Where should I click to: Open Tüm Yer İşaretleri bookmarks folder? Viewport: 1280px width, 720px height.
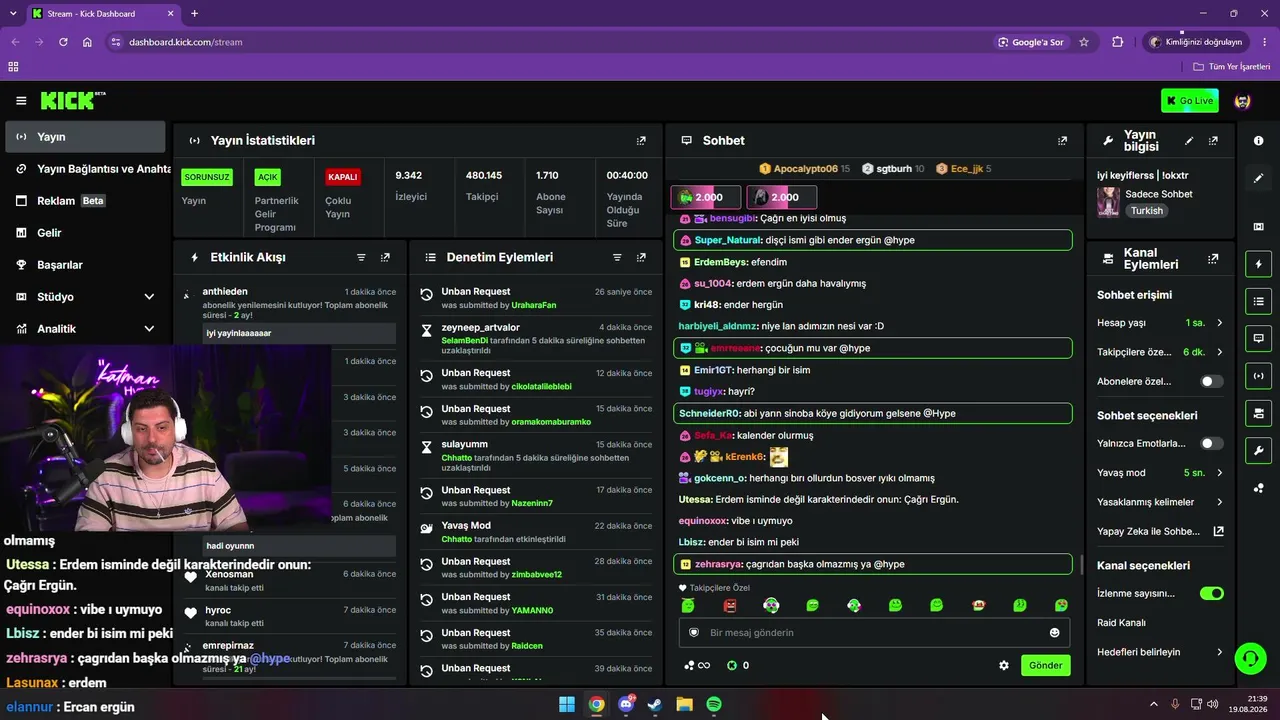click(x=1231, y=66)
